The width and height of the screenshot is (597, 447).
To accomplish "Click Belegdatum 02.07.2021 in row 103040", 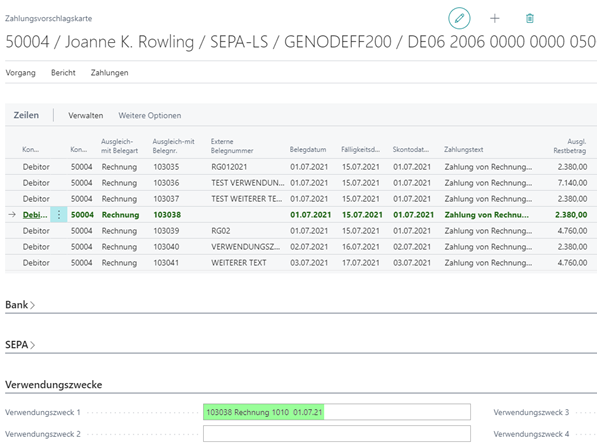I will 309,247.
